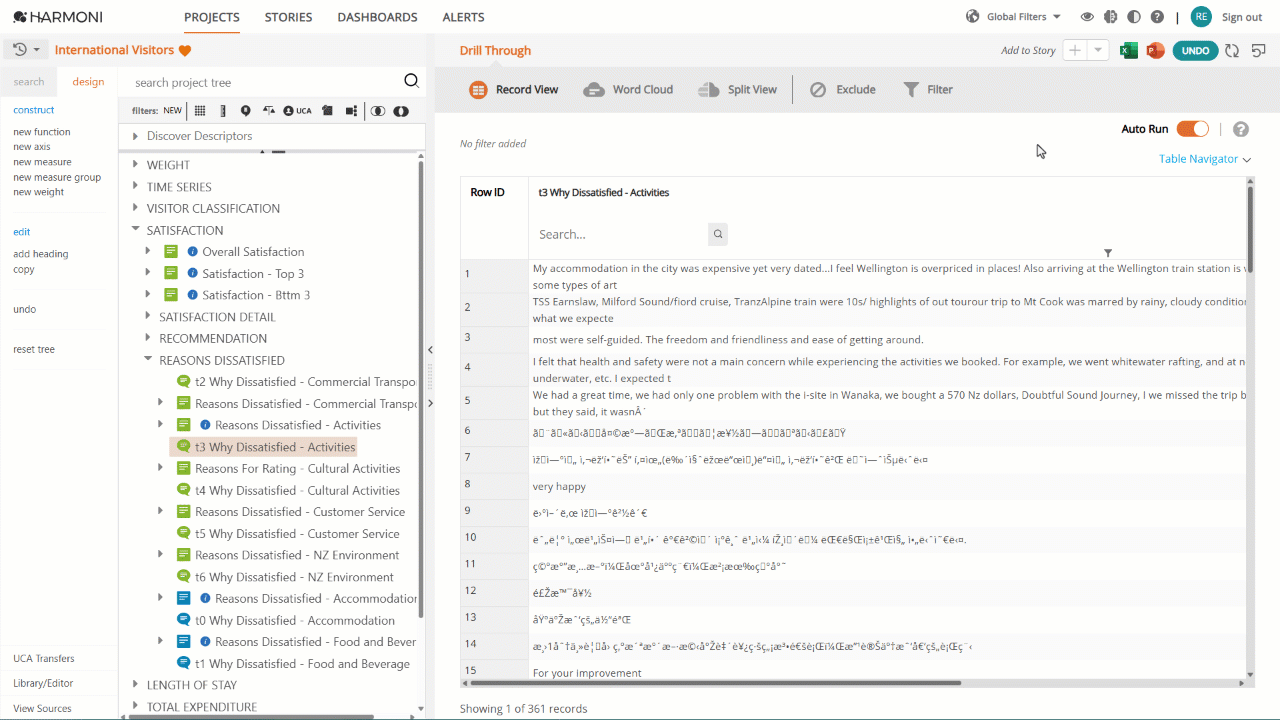Click the Sign out link
Screen dimensions: 1280x720
pyautogui.click(x=1242, y=17)
